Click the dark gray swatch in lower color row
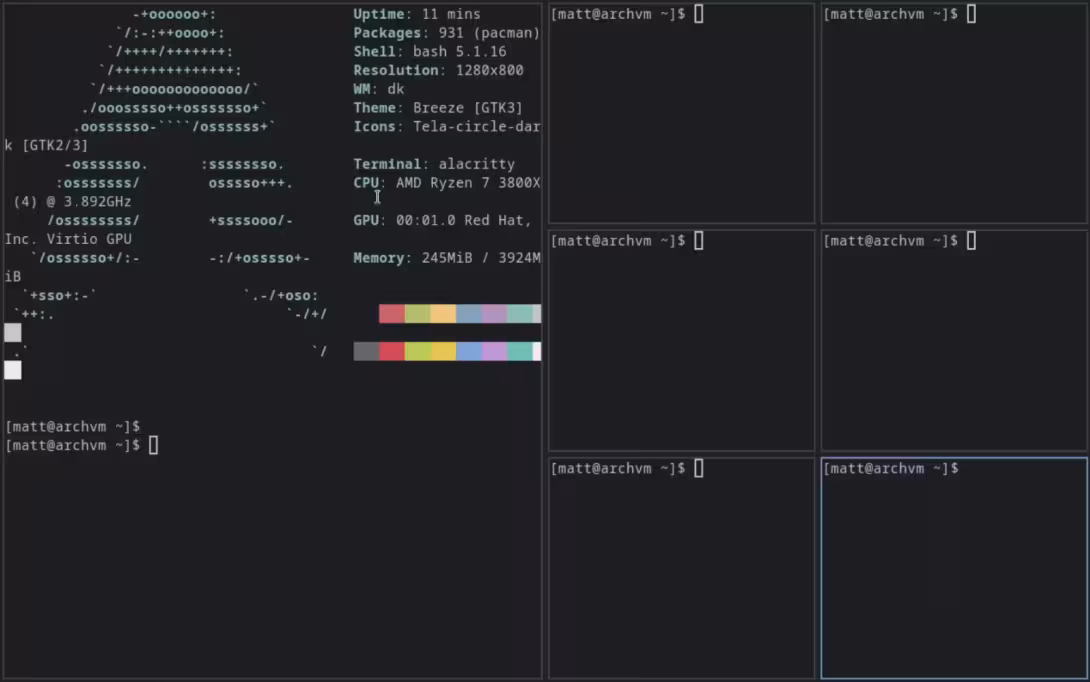The image size is (1090, 682). coord(366,352)
